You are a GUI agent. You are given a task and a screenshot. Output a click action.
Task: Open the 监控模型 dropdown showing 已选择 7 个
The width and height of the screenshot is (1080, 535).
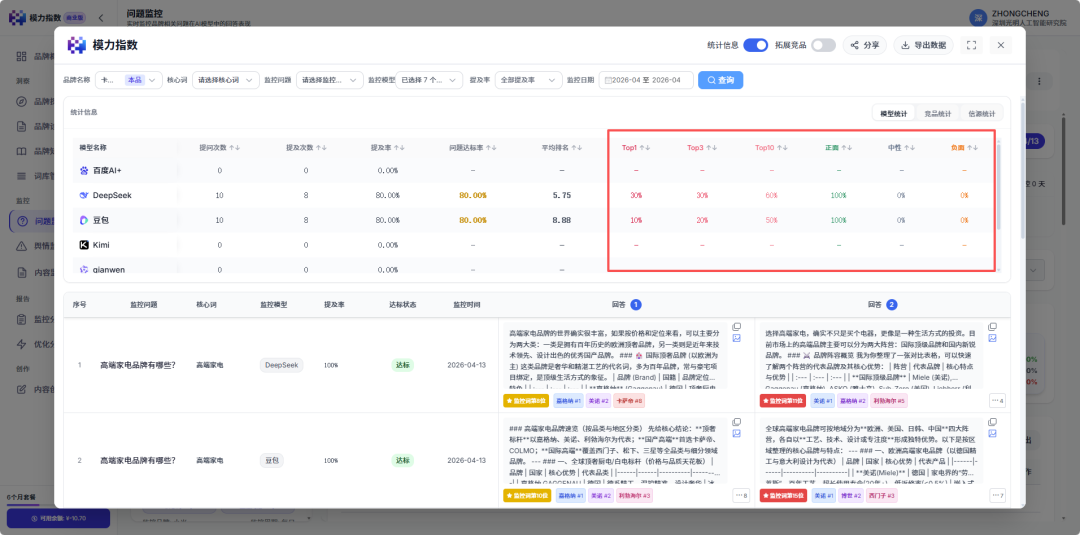tap(429, 81)
